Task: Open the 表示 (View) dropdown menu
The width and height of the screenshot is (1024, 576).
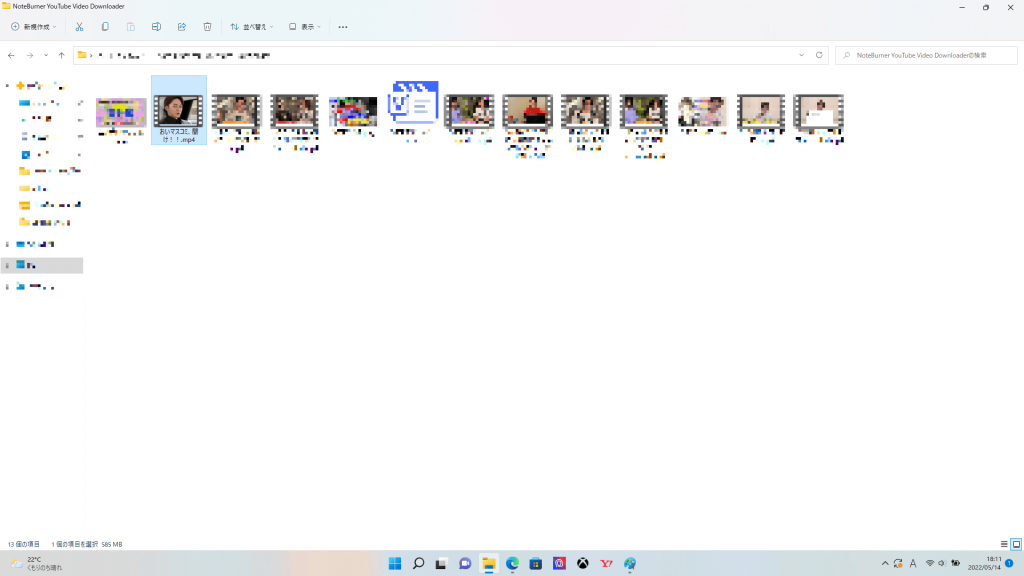Action: tap(305, 27)
